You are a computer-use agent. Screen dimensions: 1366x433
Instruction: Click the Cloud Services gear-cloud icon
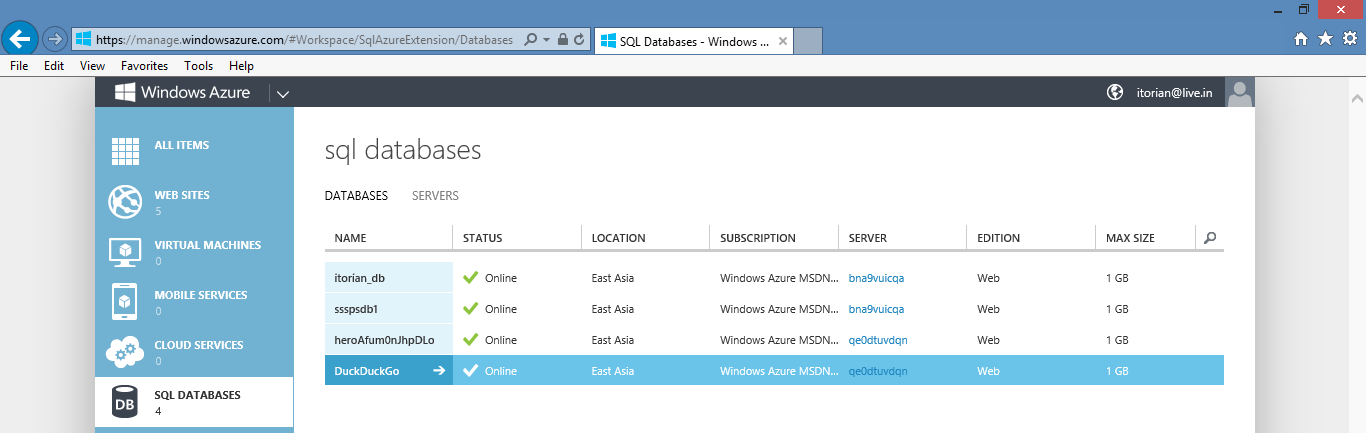coord(124,351)
